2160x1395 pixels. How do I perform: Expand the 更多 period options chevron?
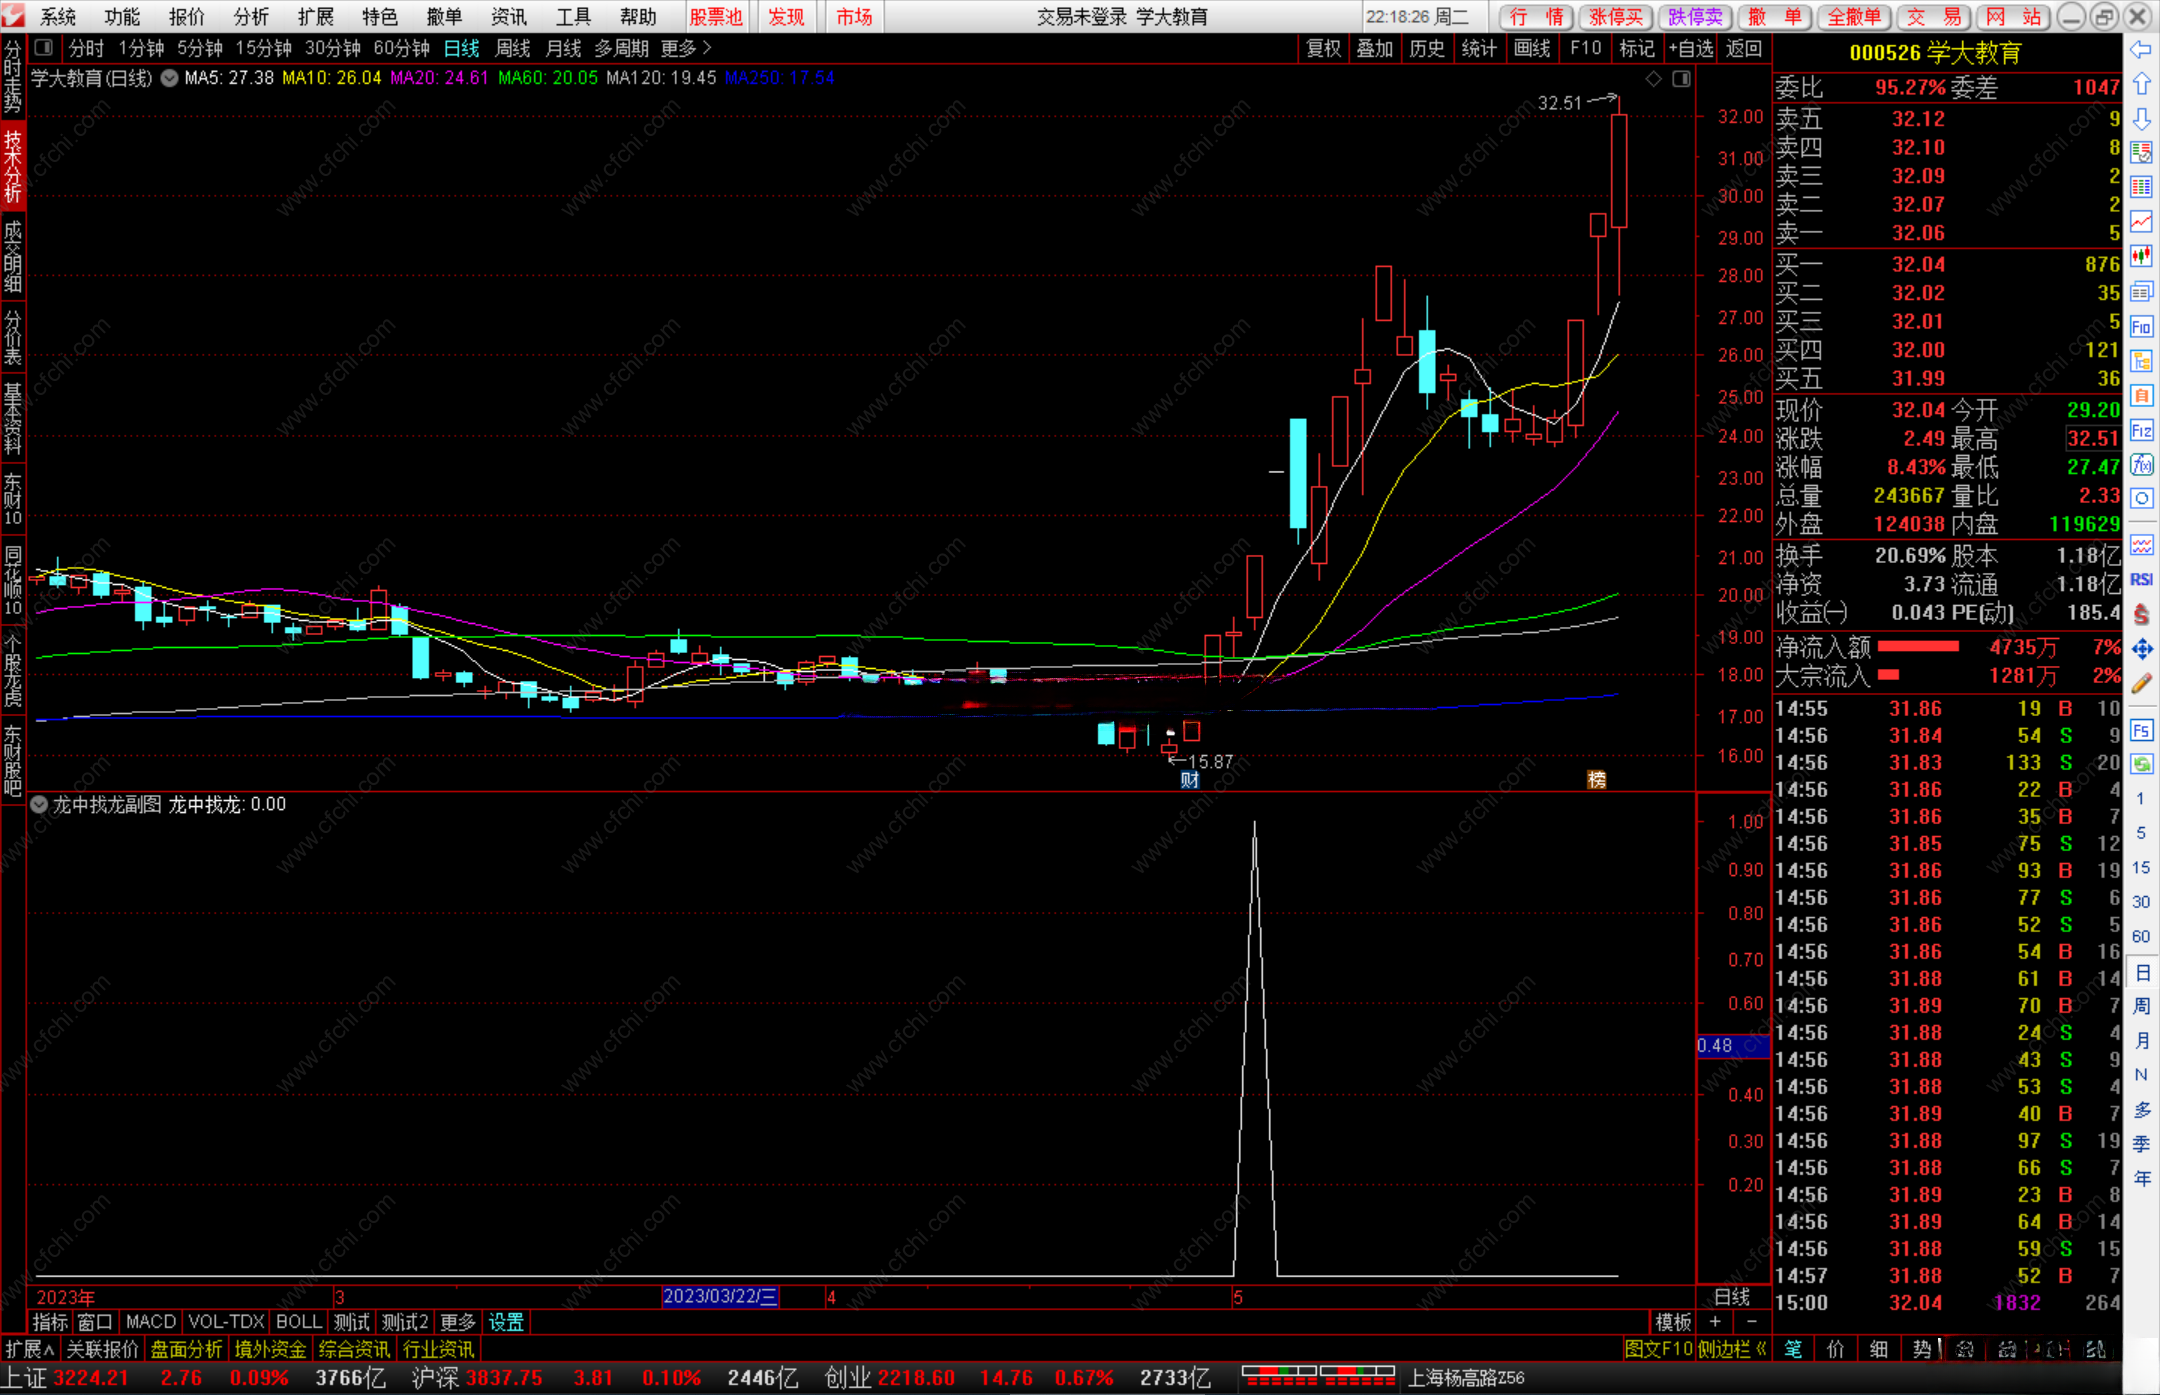point(706,47)
